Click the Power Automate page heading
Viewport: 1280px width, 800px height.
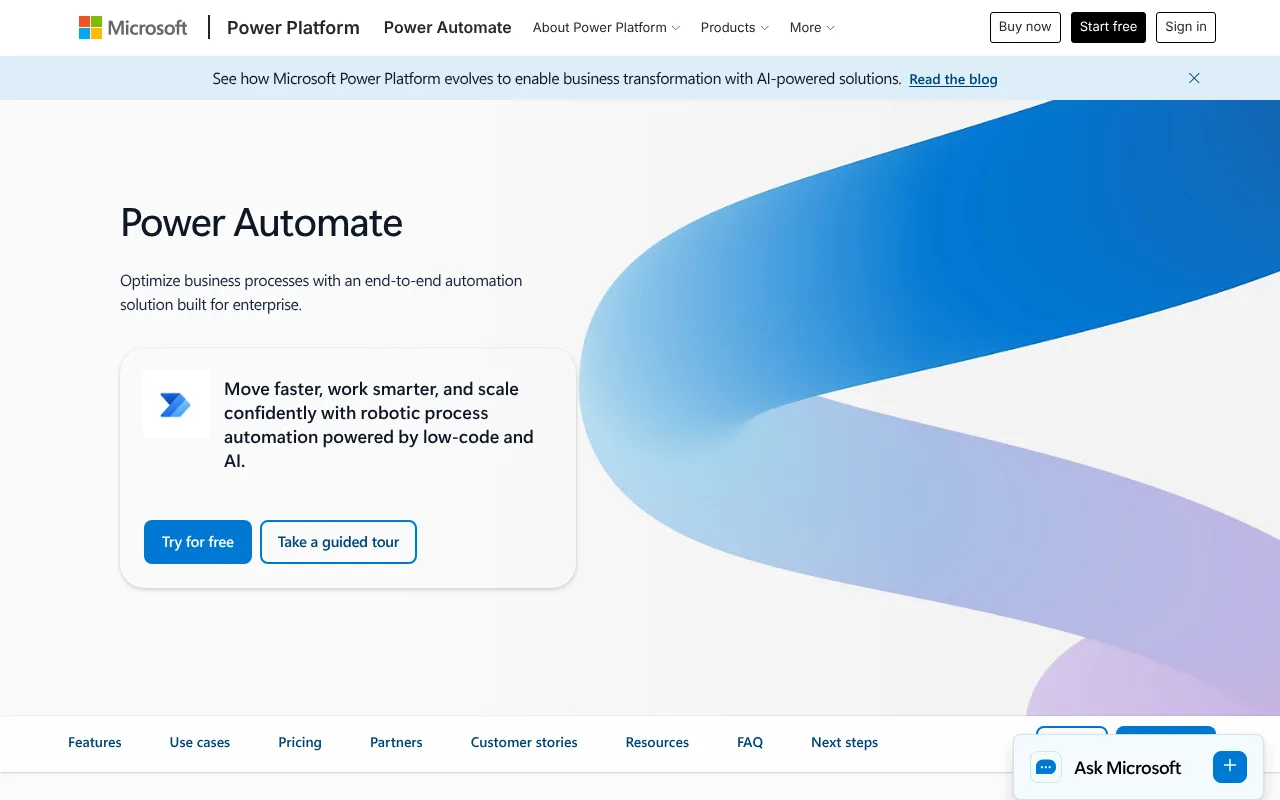[261, 222]
